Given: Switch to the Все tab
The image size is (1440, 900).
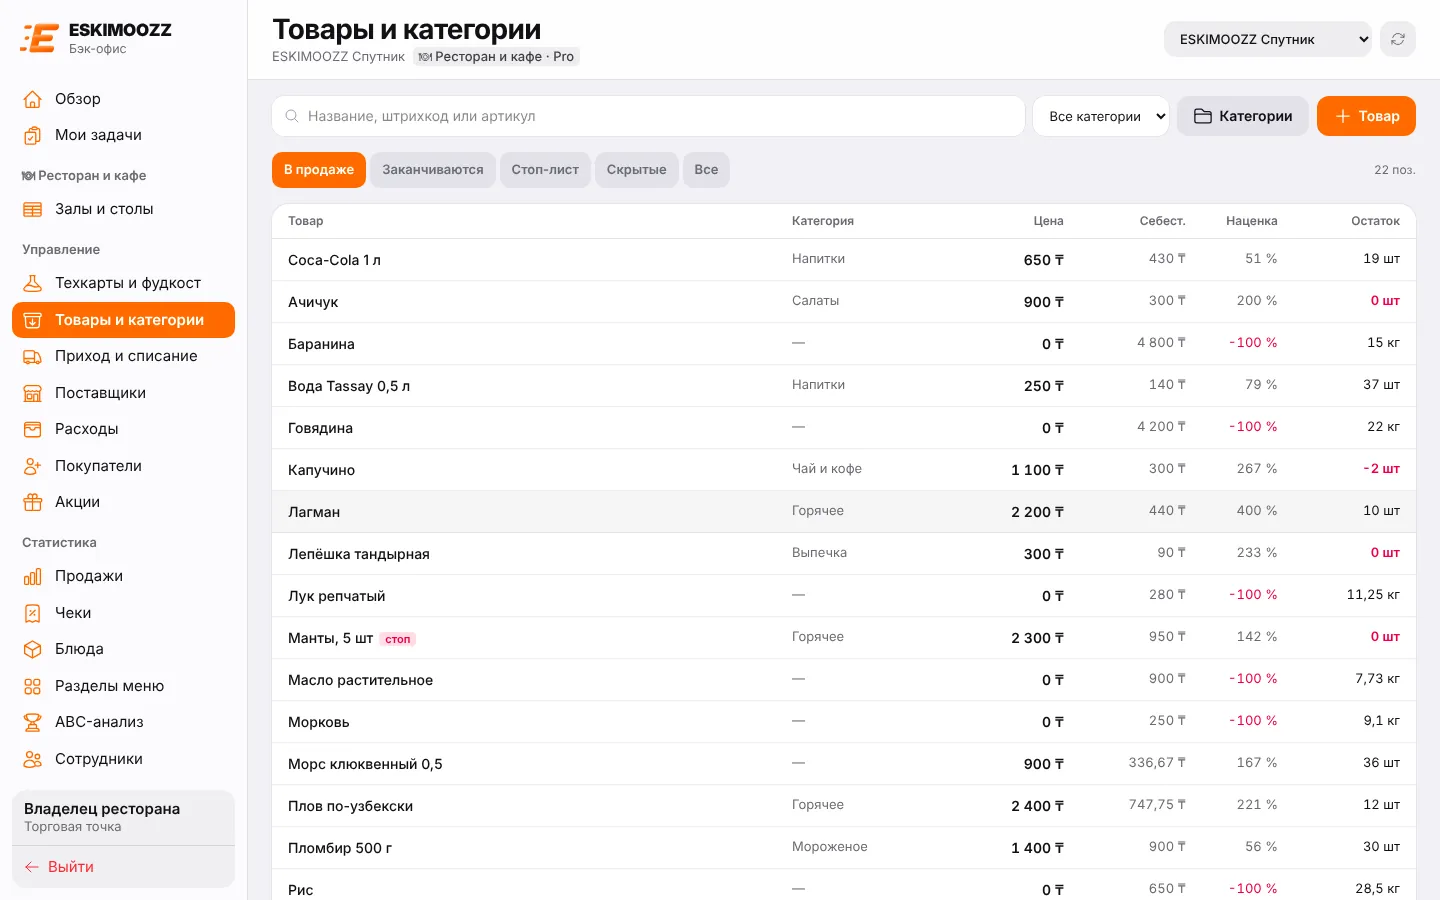Looking at the screenshot, I should pos(706,170).
